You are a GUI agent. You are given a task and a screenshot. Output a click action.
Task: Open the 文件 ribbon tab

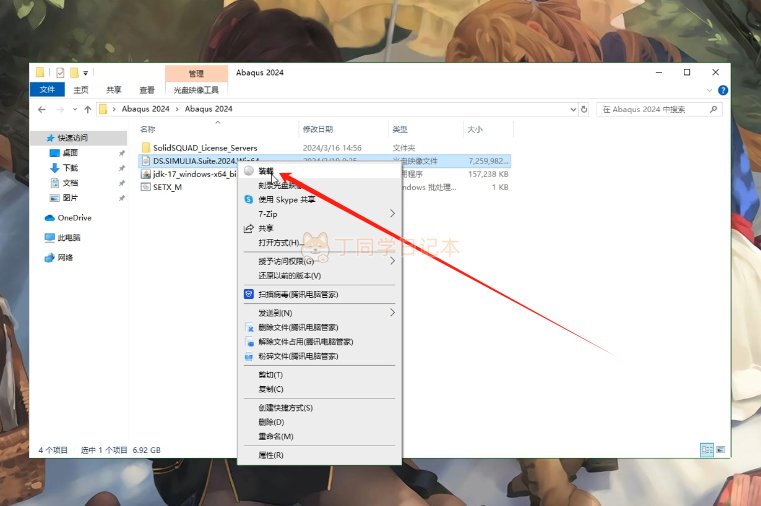click(x=47, y=89)
